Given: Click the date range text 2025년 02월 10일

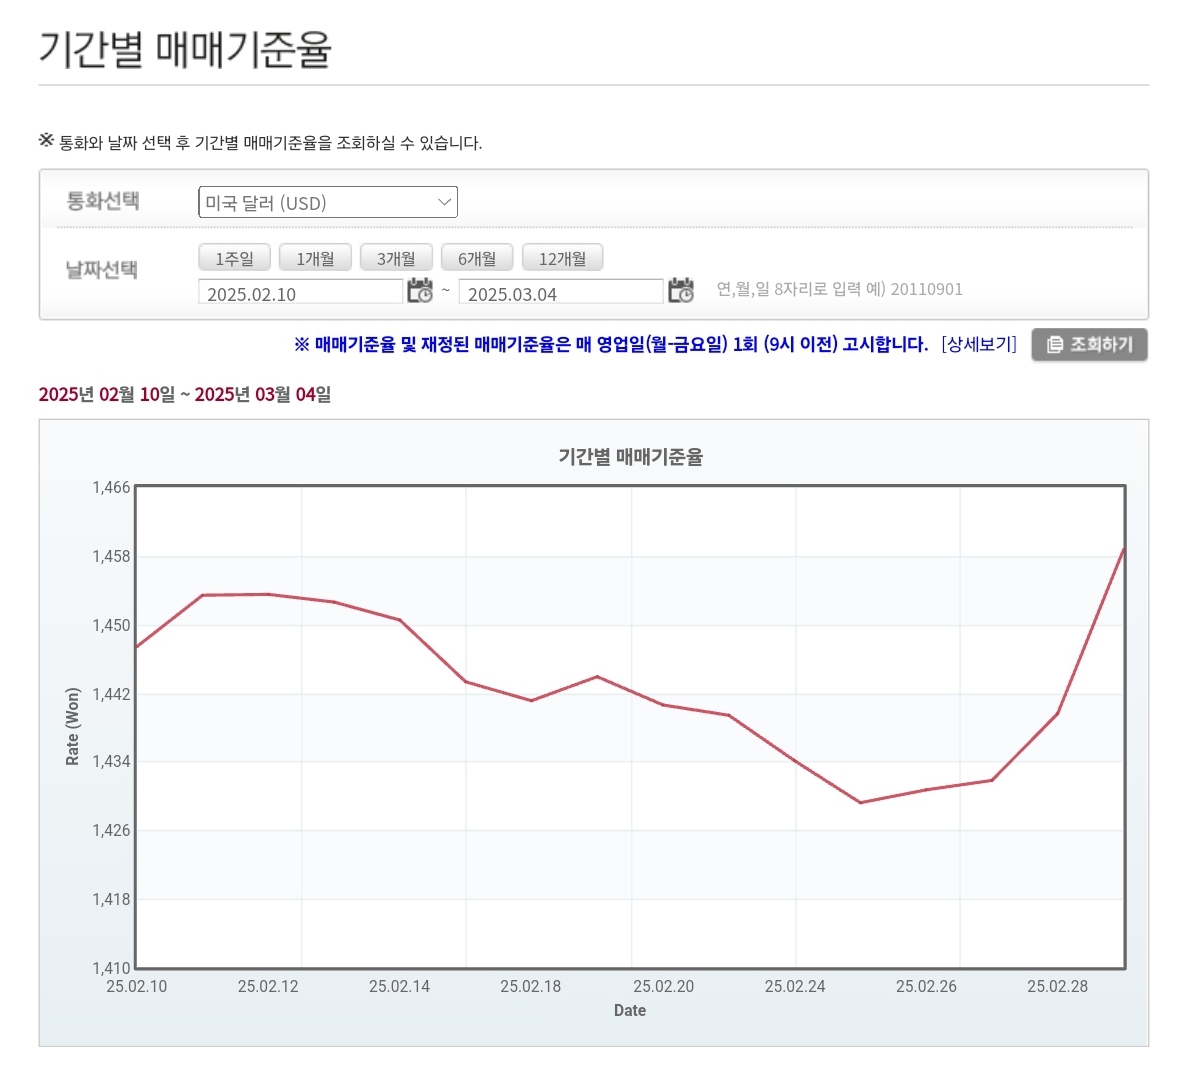Looking at the screenshot, I should 107,394.
